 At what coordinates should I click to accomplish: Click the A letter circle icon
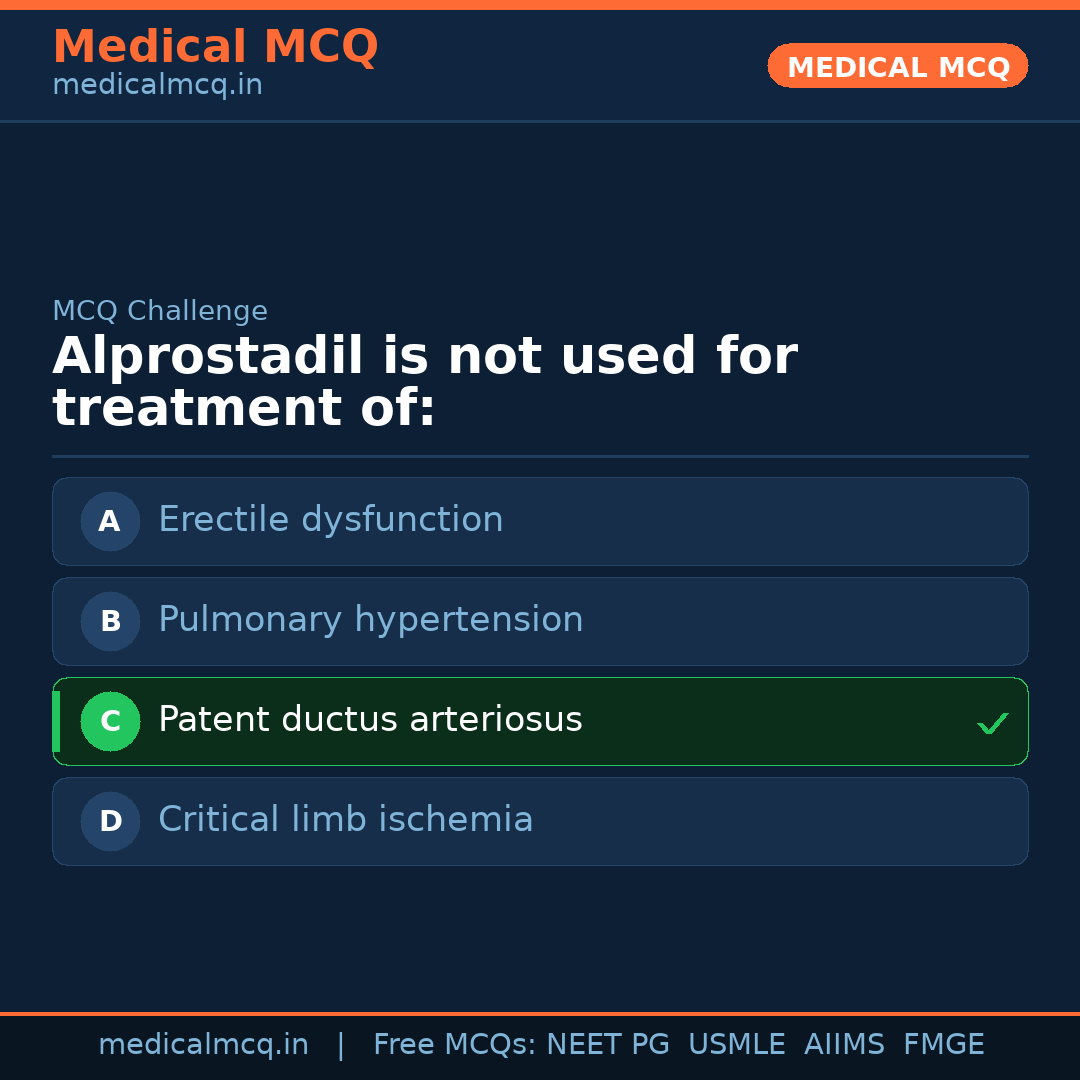(x=110, y=521)
